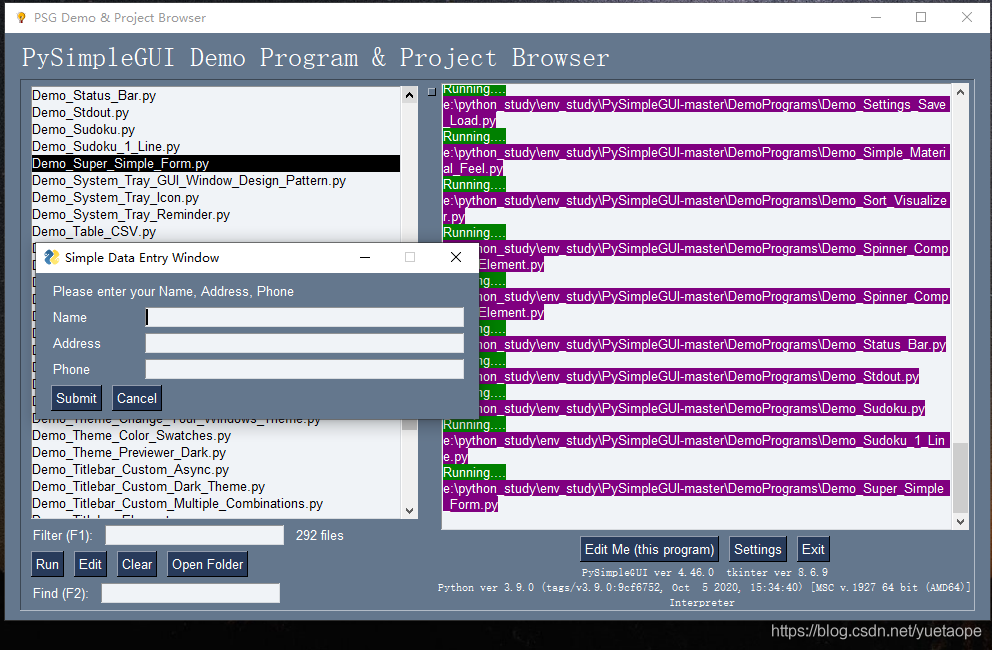The height and width of the screenshot is (650, 992).
Task: Select Demo_Sudoku.py in file list
Action: pyautogui.click(x=216, y=130)
